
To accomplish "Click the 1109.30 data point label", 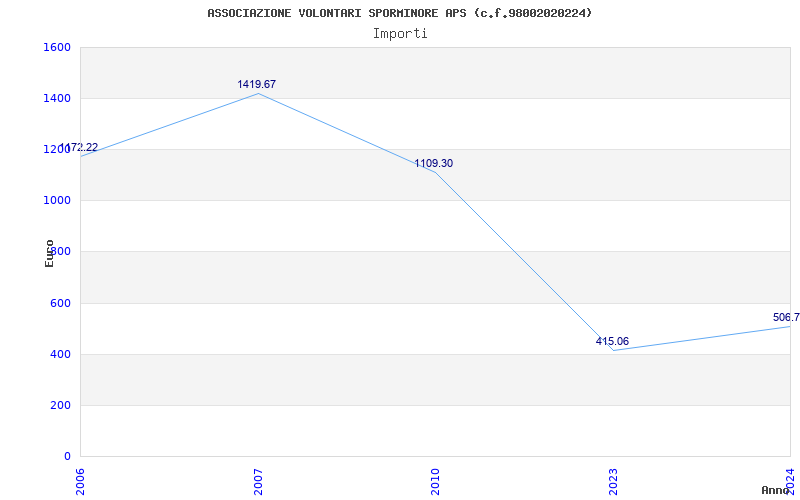I will coord(433,163).
